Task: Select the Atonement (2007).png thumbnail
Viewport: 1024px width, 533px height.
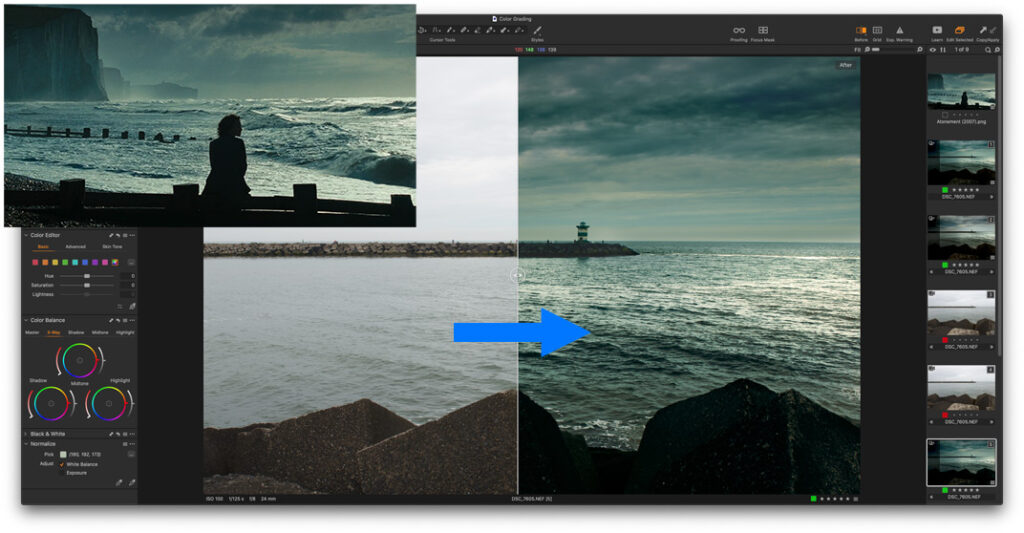Action: [x=961, y=91]
